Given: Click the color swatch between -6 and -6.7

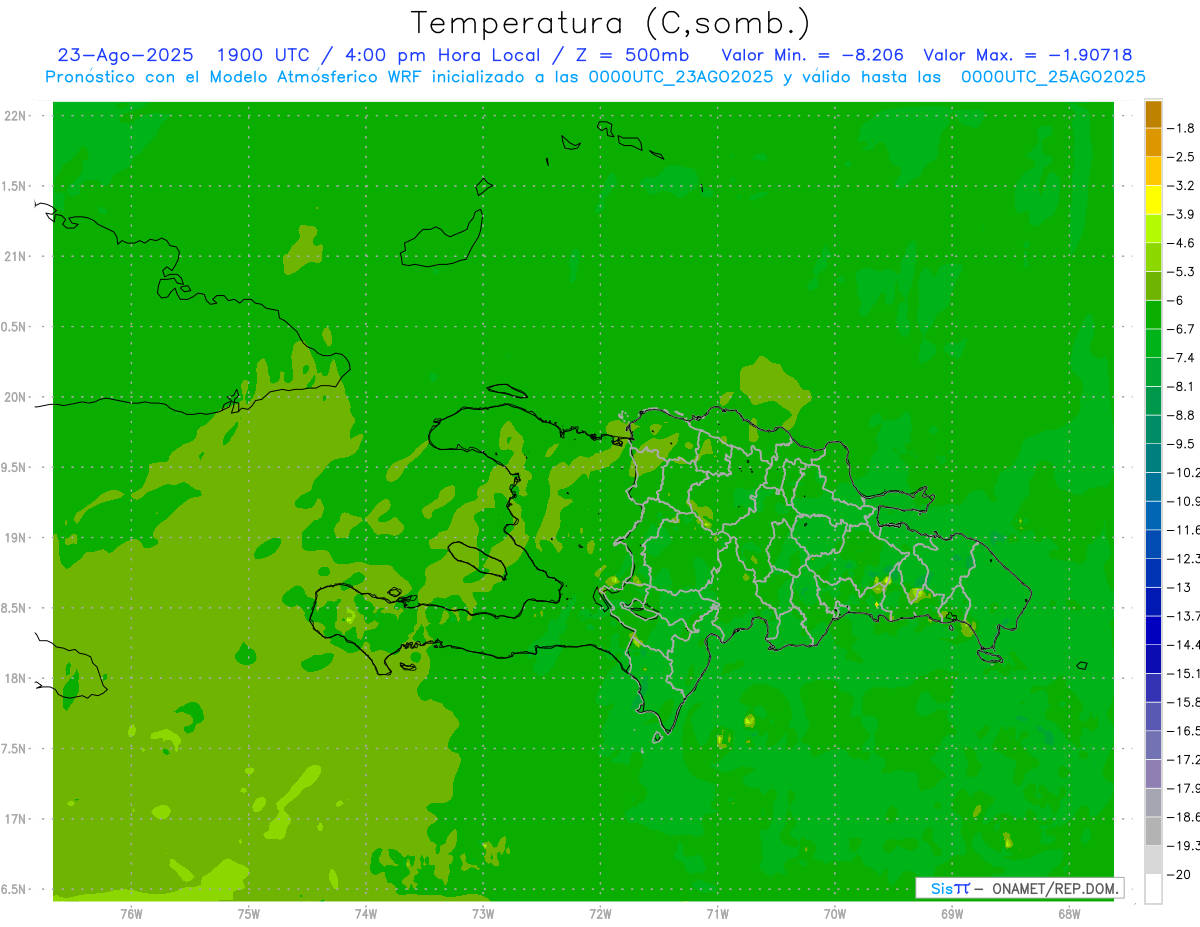Looking at the screenshot, I should click(x=1153, y=315).
